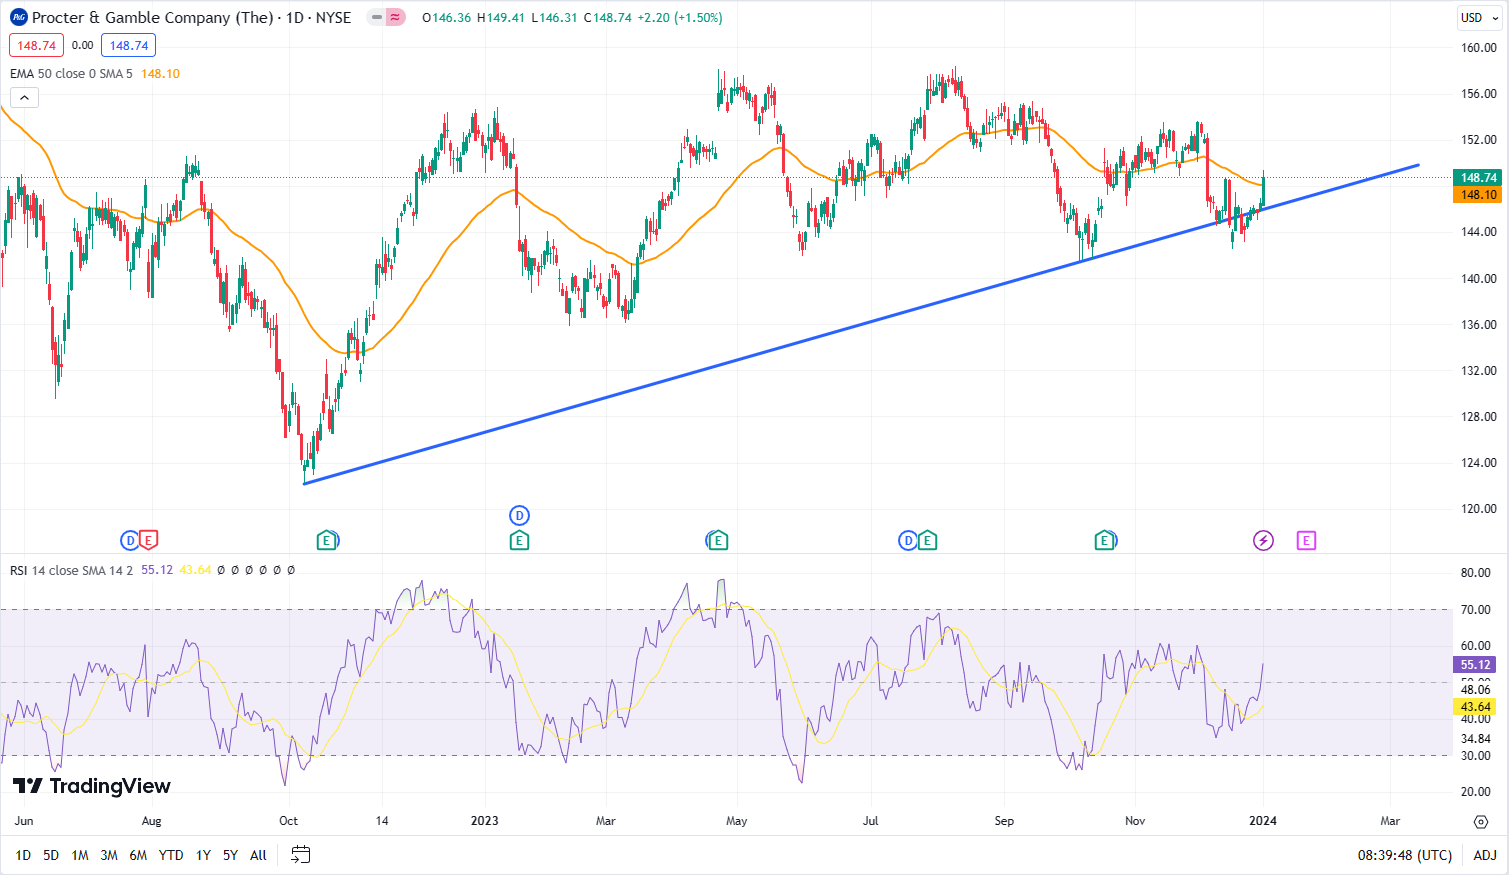1509x875 pixels.
Task: Click the 2023 label on time axis
Action: point(484,821)
